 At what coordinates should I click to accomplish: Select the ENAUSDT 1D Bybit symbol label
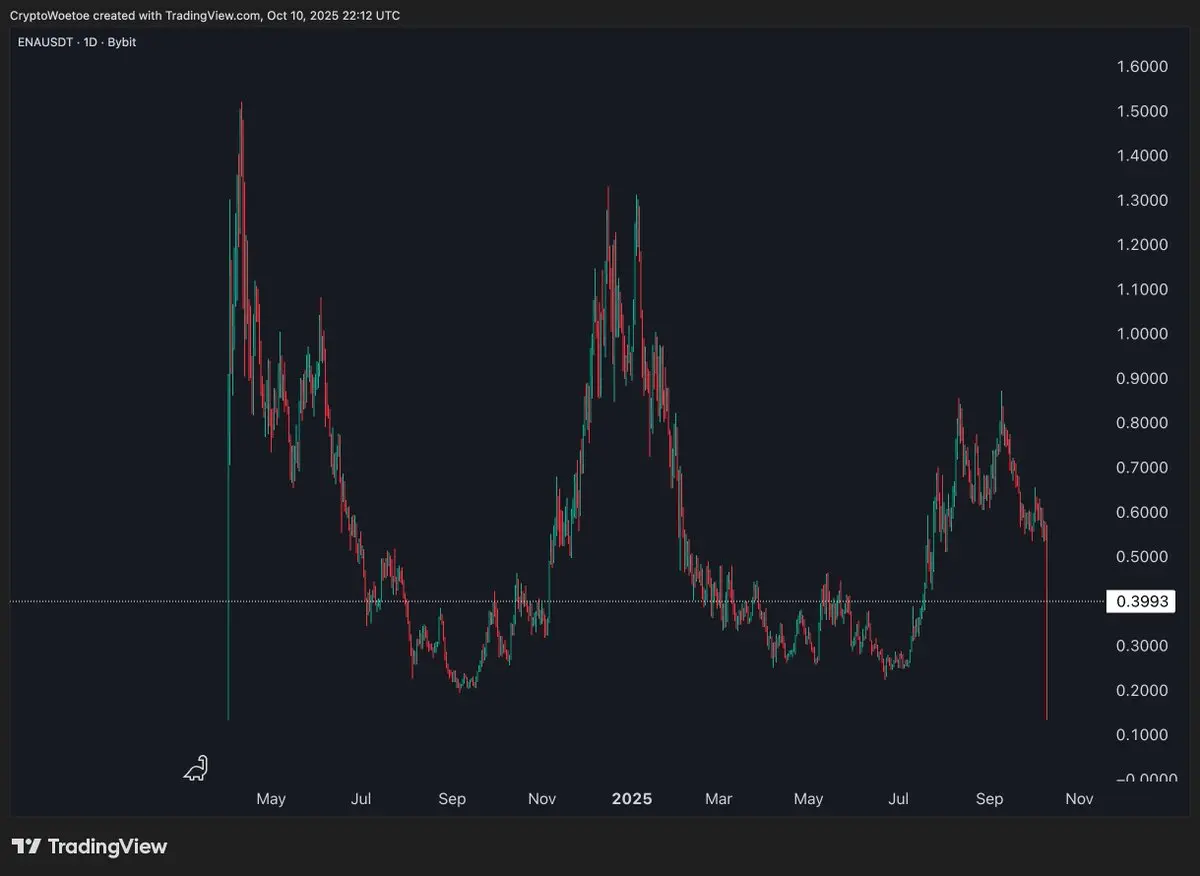point(77,43)
